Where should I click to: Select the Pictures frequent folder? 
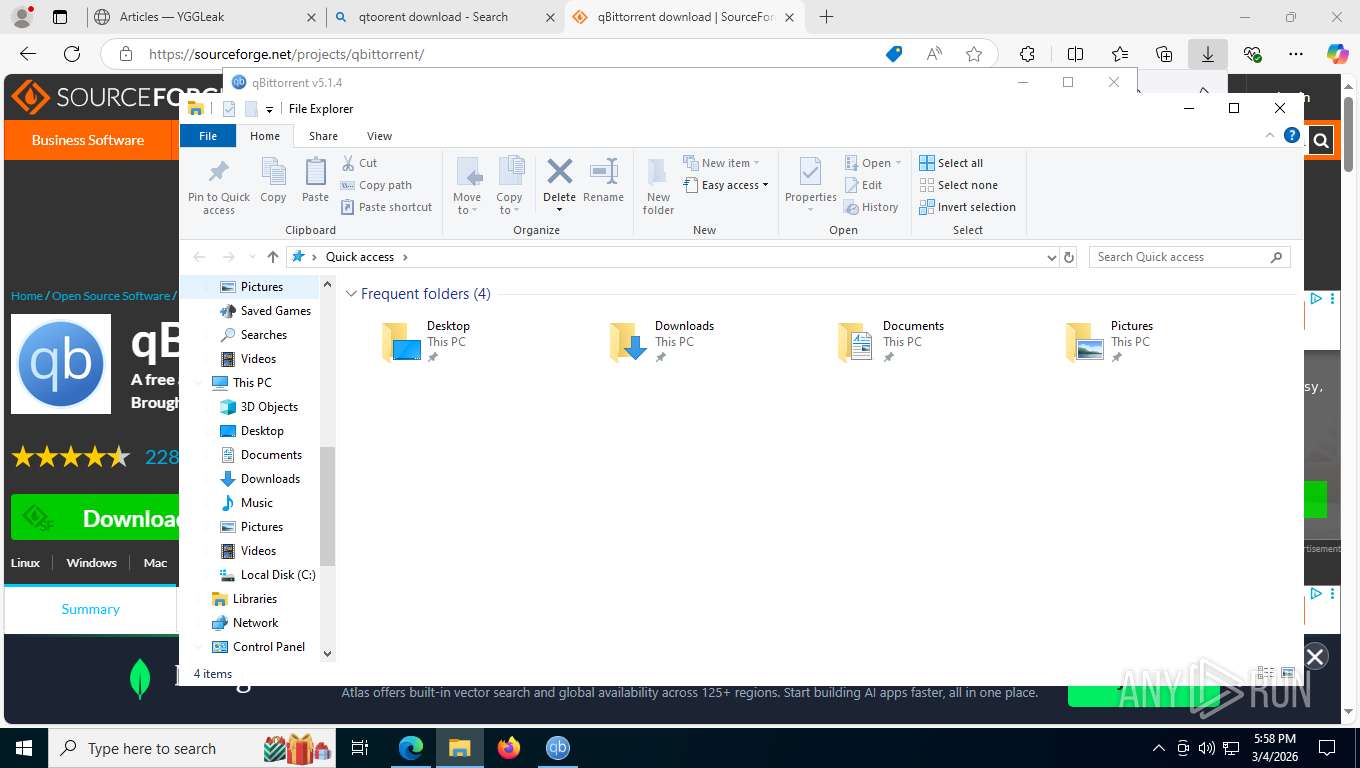(x=1110, y=341)
